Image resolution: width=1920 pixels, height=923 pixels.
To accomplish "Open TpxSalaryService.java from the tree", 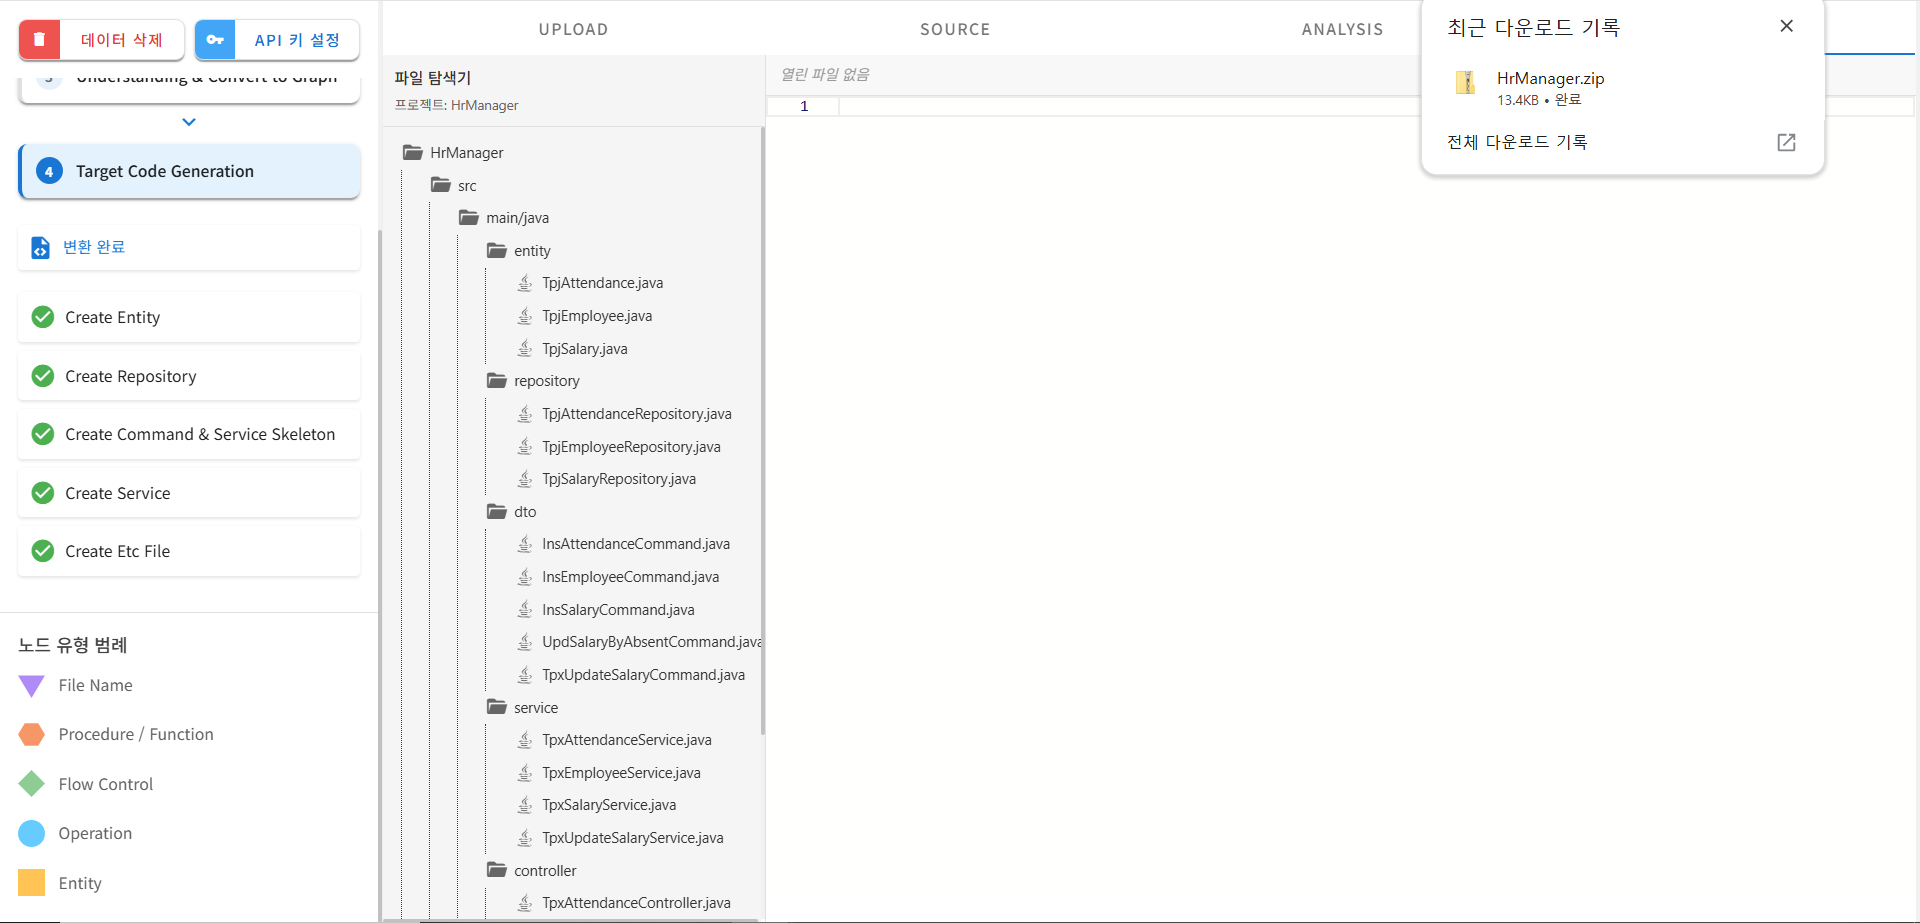I will (x=608, y=805).
